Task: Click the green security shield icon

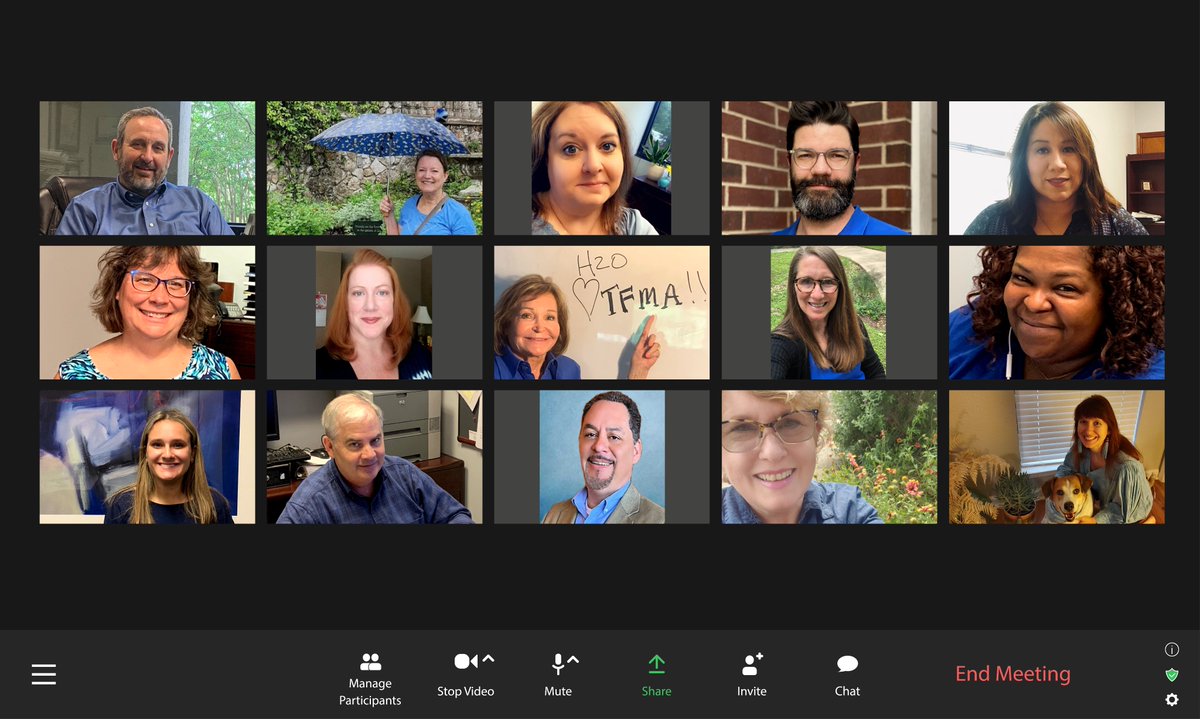Action: [x=1172, y=675]
